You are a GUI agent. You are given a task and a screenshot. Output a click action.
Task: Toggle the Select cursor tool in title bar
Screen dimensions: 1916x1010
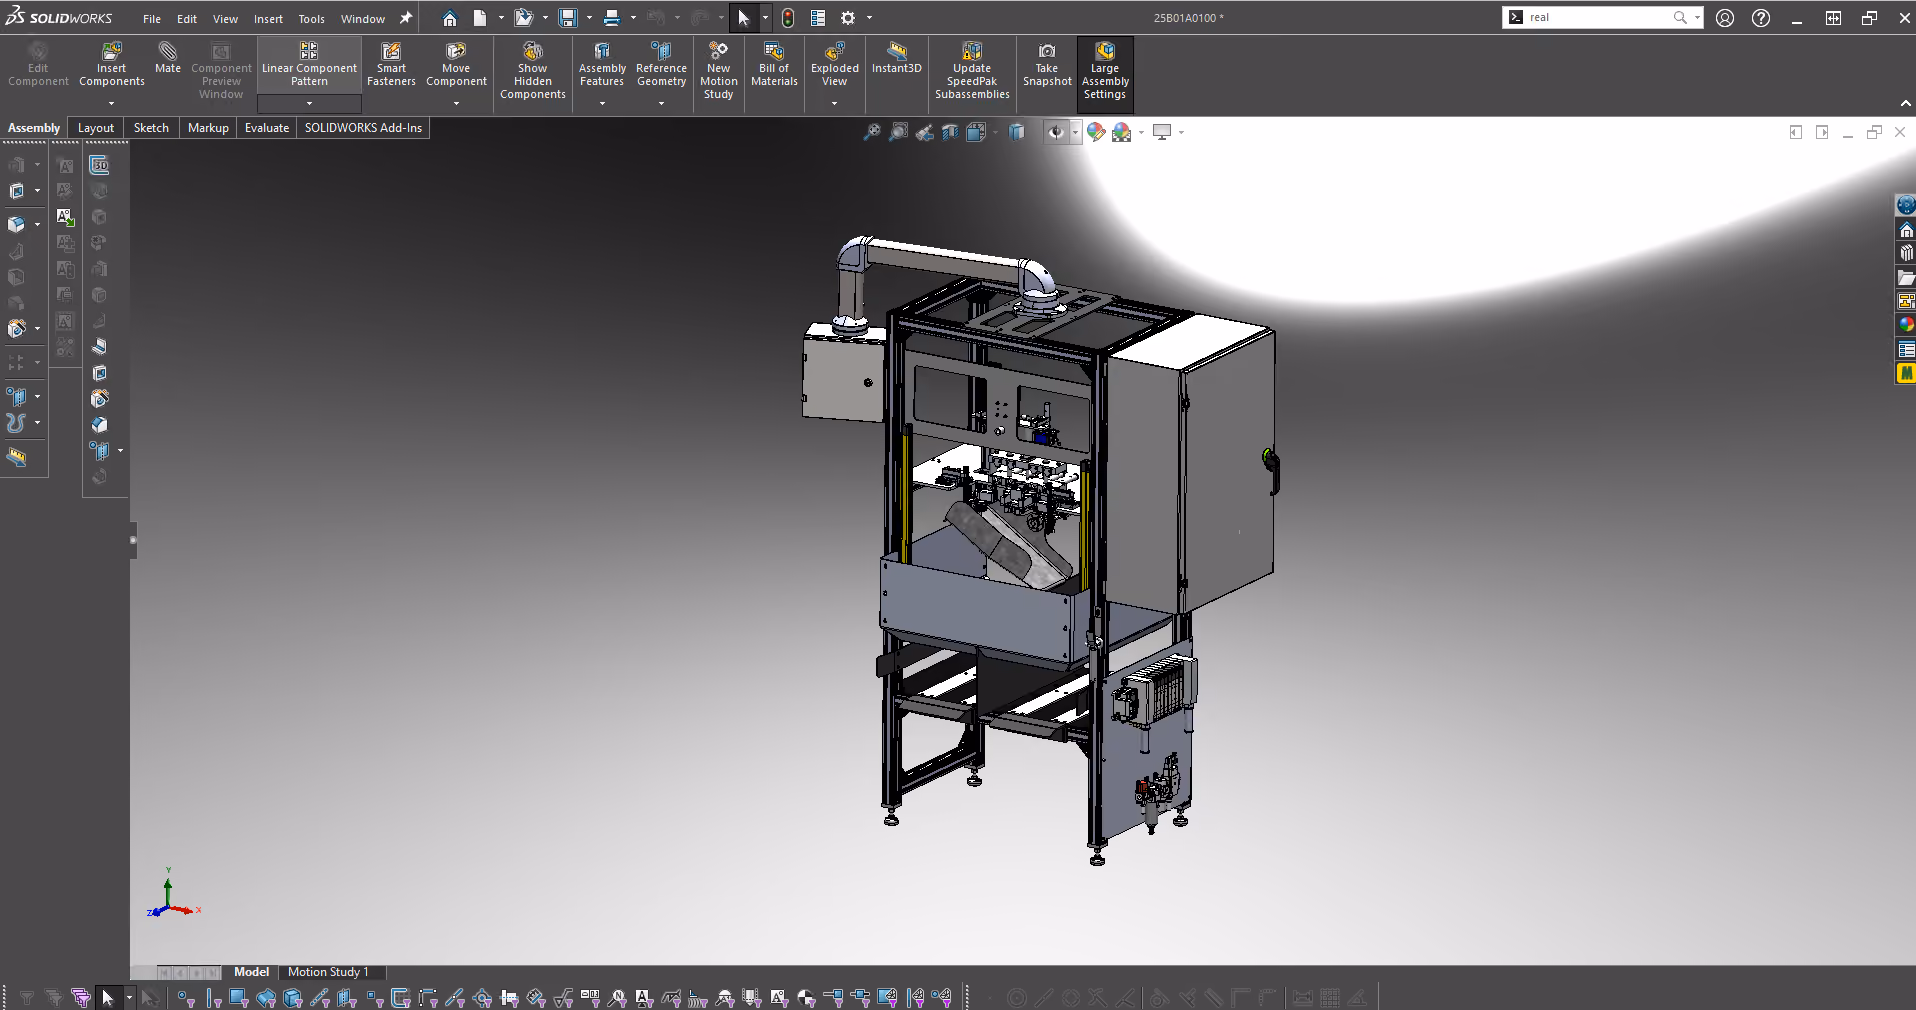tap(743, 18)
